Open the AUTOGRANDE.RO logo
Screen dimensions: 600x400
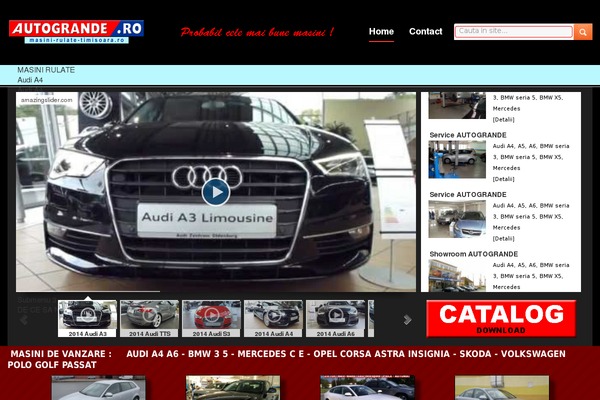tap(77, 32)
